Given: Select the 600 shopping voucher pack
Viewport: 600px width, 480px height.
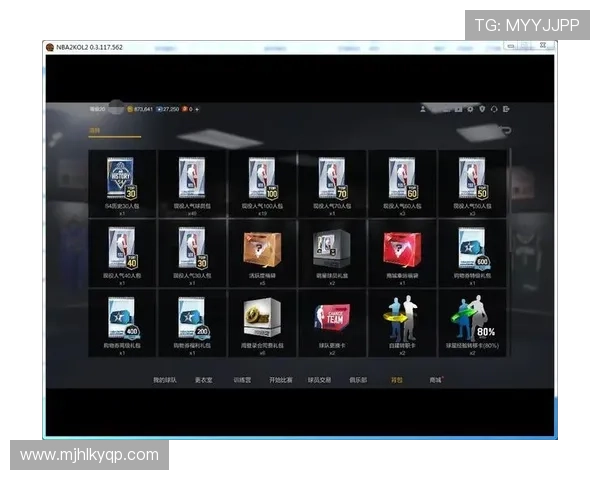Looking at the screenshot, I should 472,254.
